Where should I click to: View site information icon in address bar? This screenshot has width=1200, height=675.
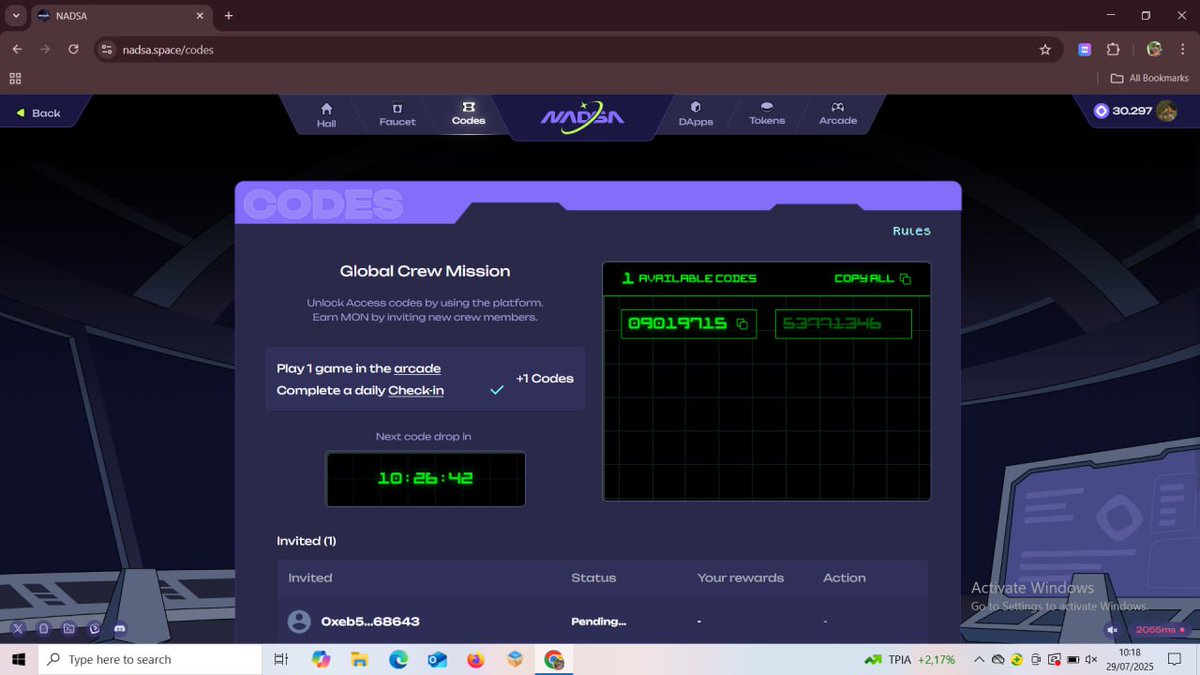(107, 49)
